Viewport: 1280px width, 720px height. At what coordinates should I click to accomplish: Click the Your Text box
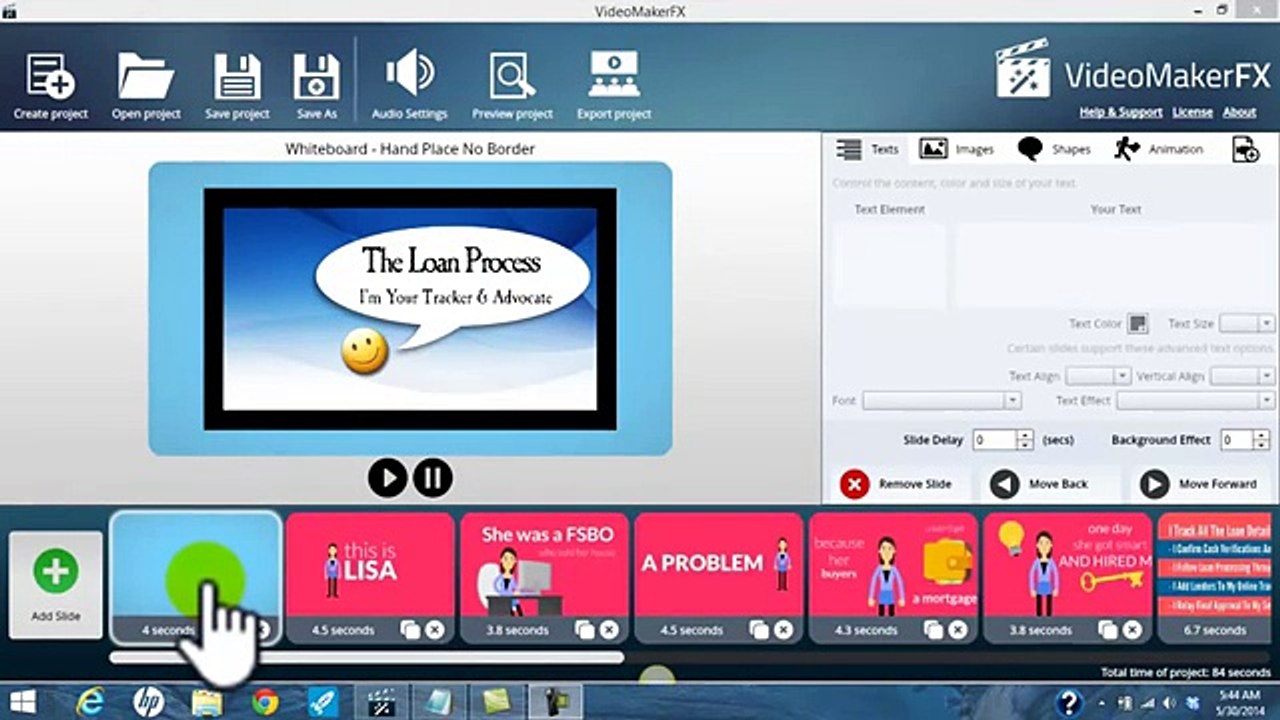tap(1114, 264)
